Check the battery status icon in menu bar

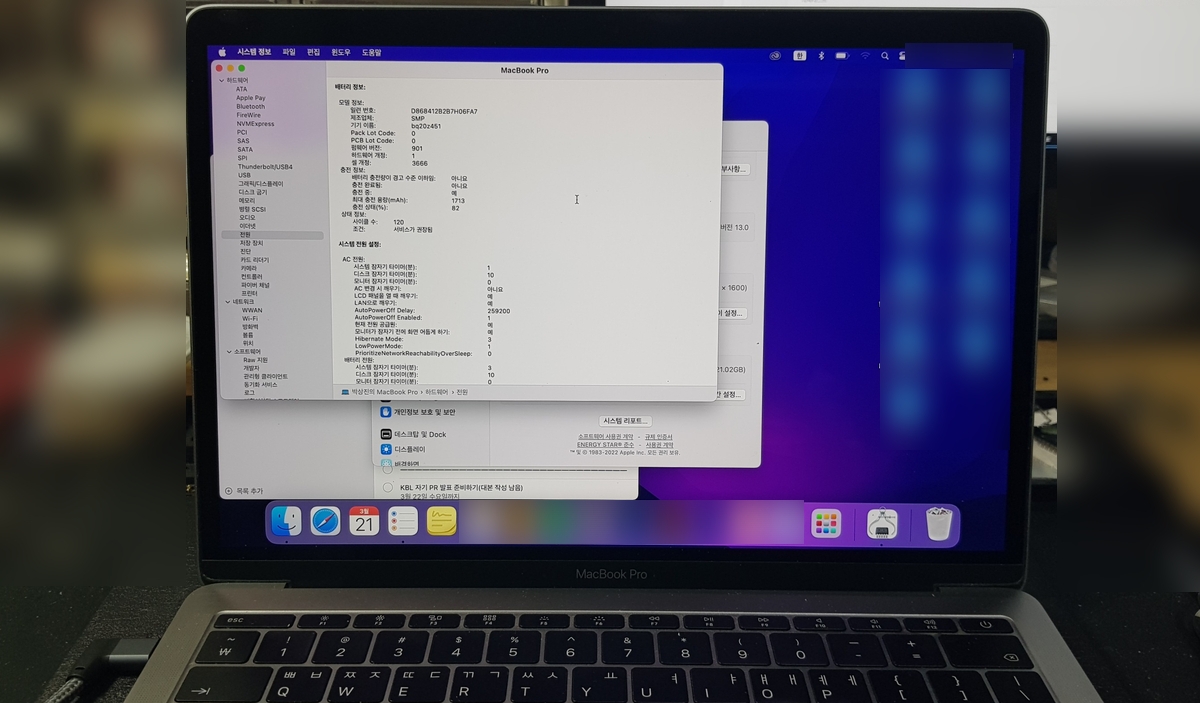842,55
